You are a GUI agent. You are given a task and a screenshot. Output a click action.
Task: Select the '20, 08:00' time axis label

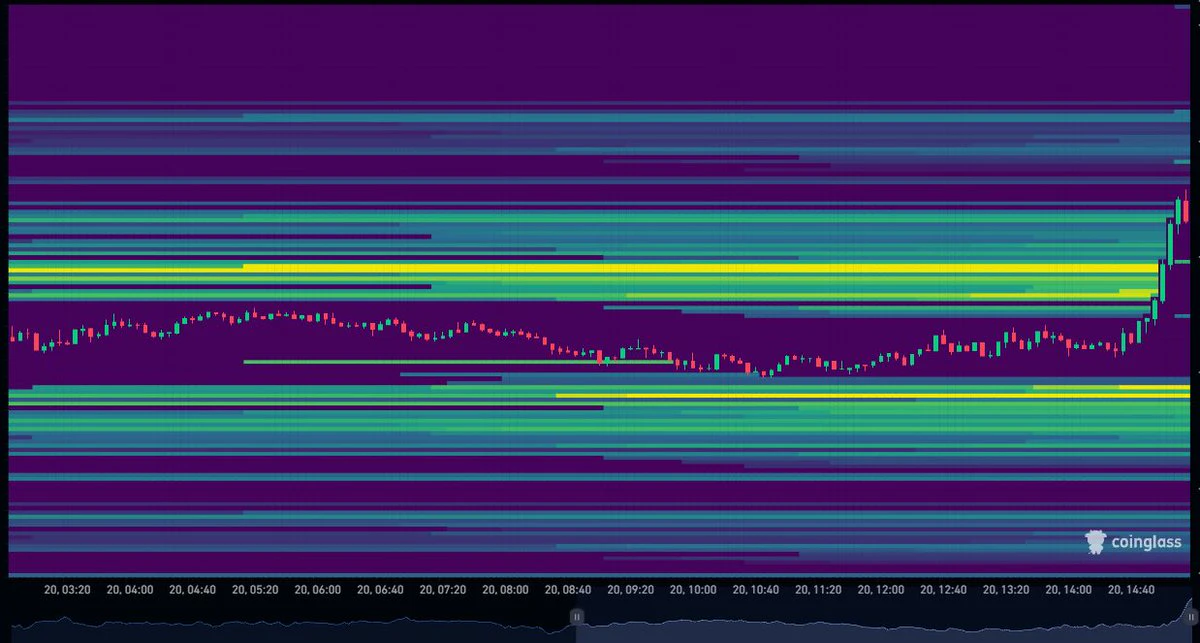507,590
